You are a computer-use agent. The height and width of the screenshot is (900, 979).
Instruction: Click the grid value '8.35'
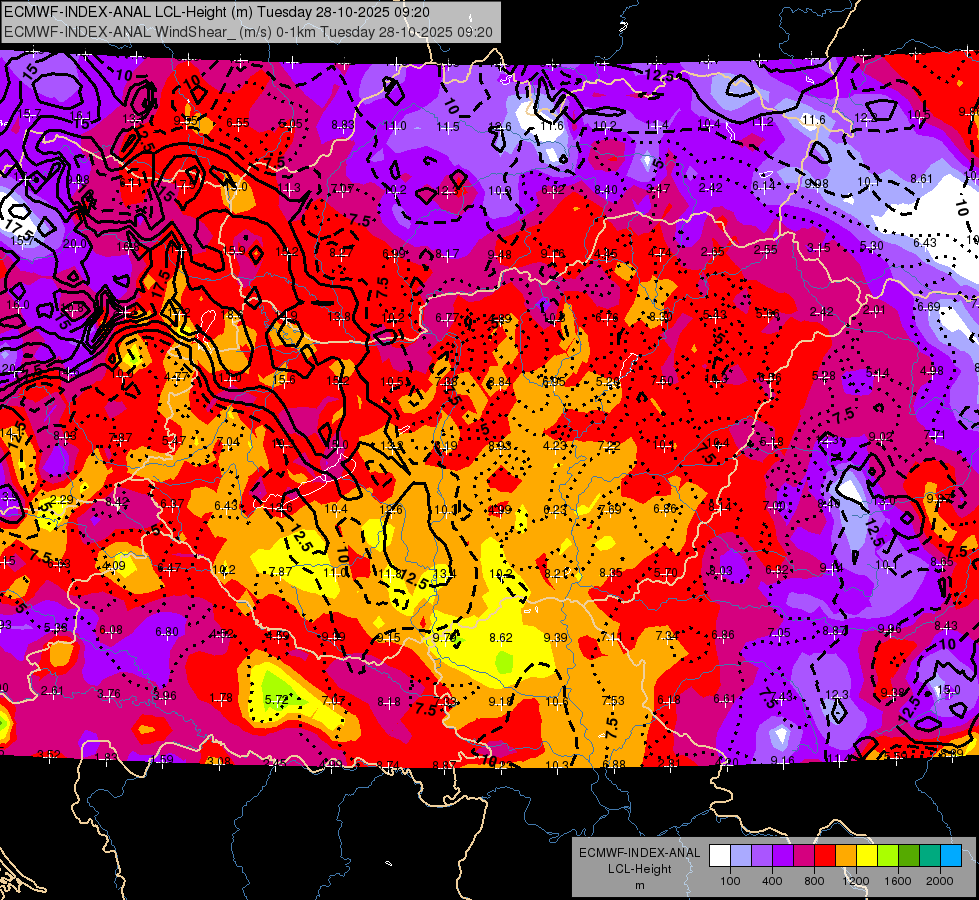click(x=611, y=573)
